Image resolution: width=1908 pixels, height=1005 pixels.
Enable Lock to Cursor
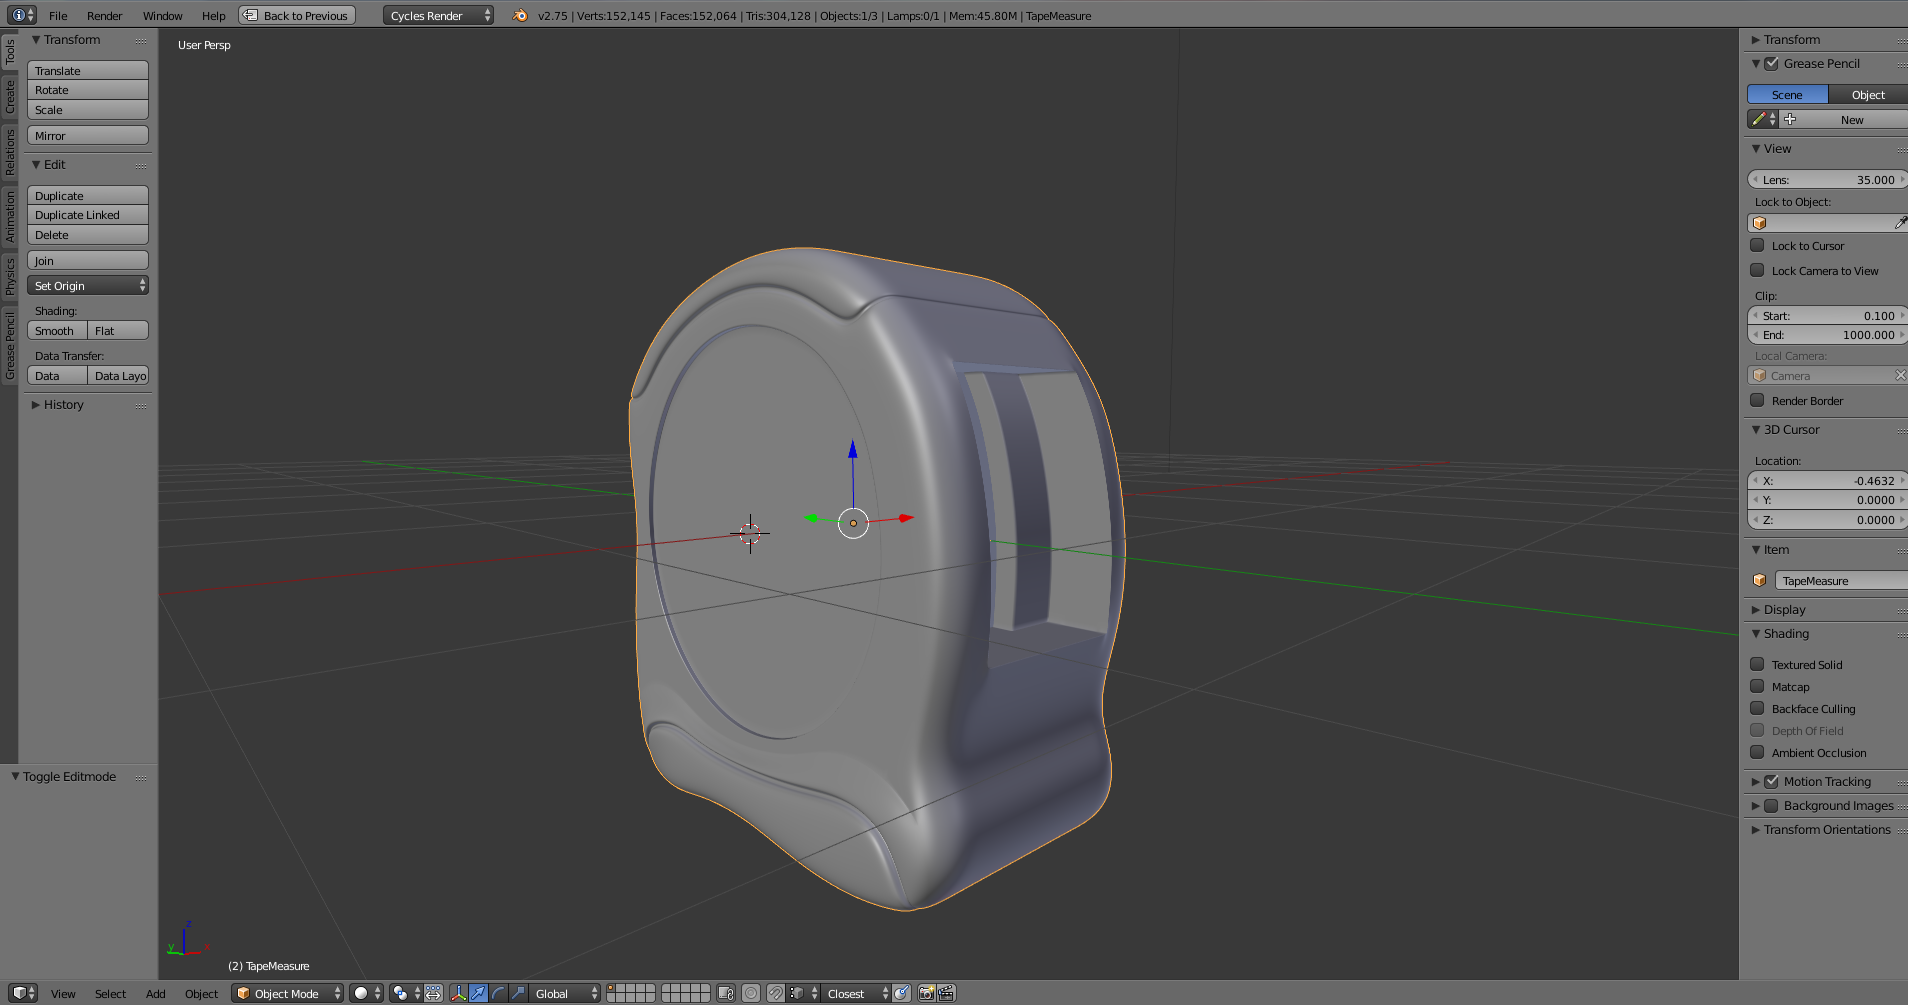[x=1757, y=245]
